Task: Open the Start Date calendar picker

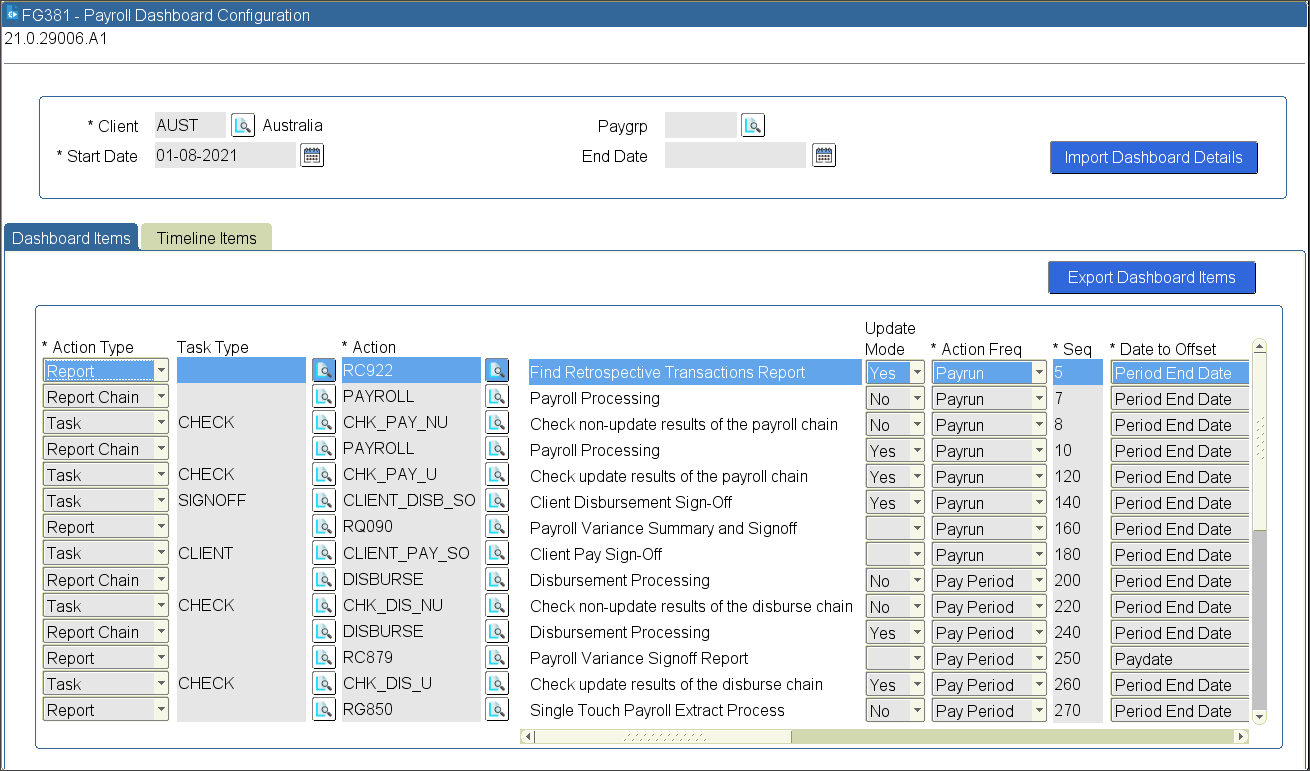Action: coord(312,155)
